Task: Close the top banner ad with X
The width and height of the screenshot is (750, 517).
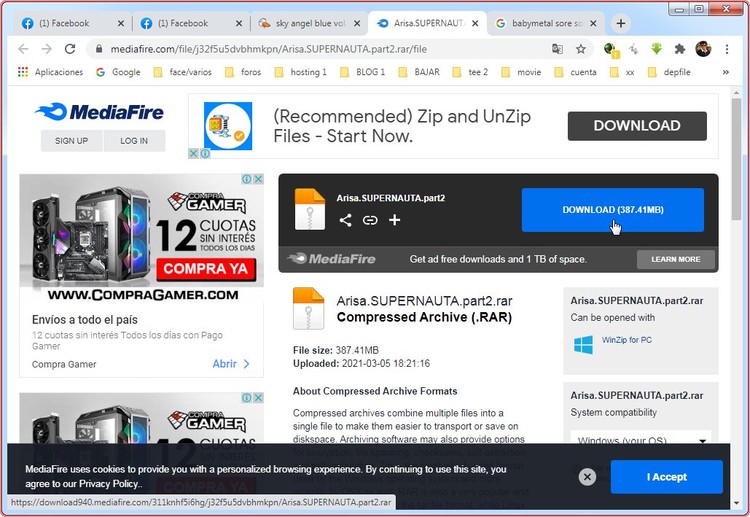Action: (193, 154)
